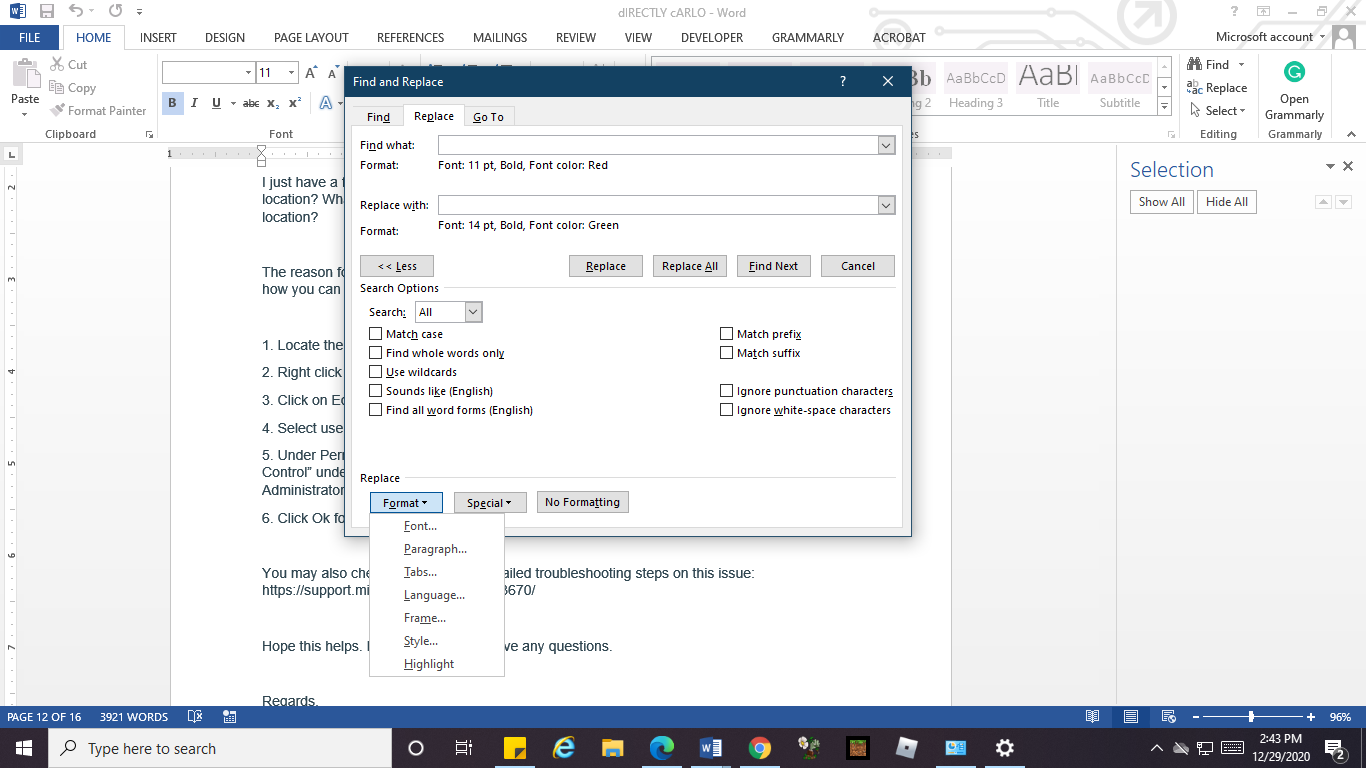
Task: Increase font size with Grow Font
Action: click(x=311, y=73)
